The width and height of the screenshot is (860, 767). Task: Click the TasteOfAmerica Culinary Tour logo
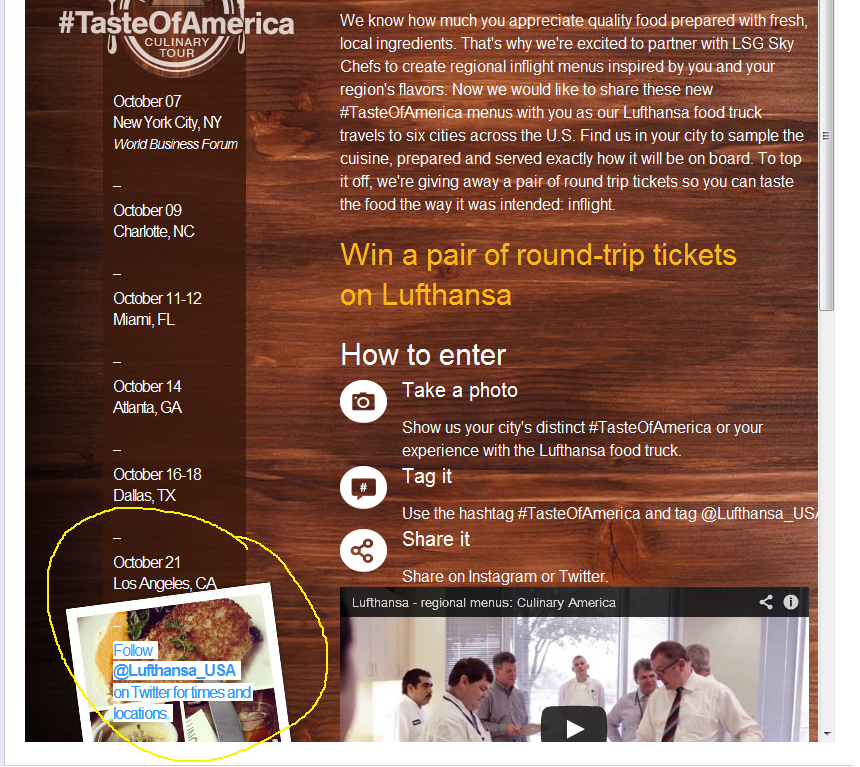tap(177, 32)
